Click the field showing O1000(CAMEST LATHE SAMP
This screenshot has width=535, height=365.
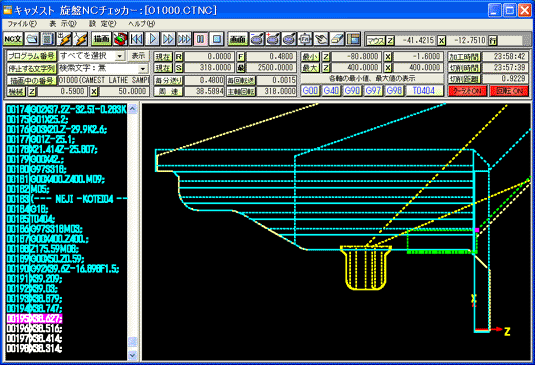pyautogui.click(x=104, y=81)
